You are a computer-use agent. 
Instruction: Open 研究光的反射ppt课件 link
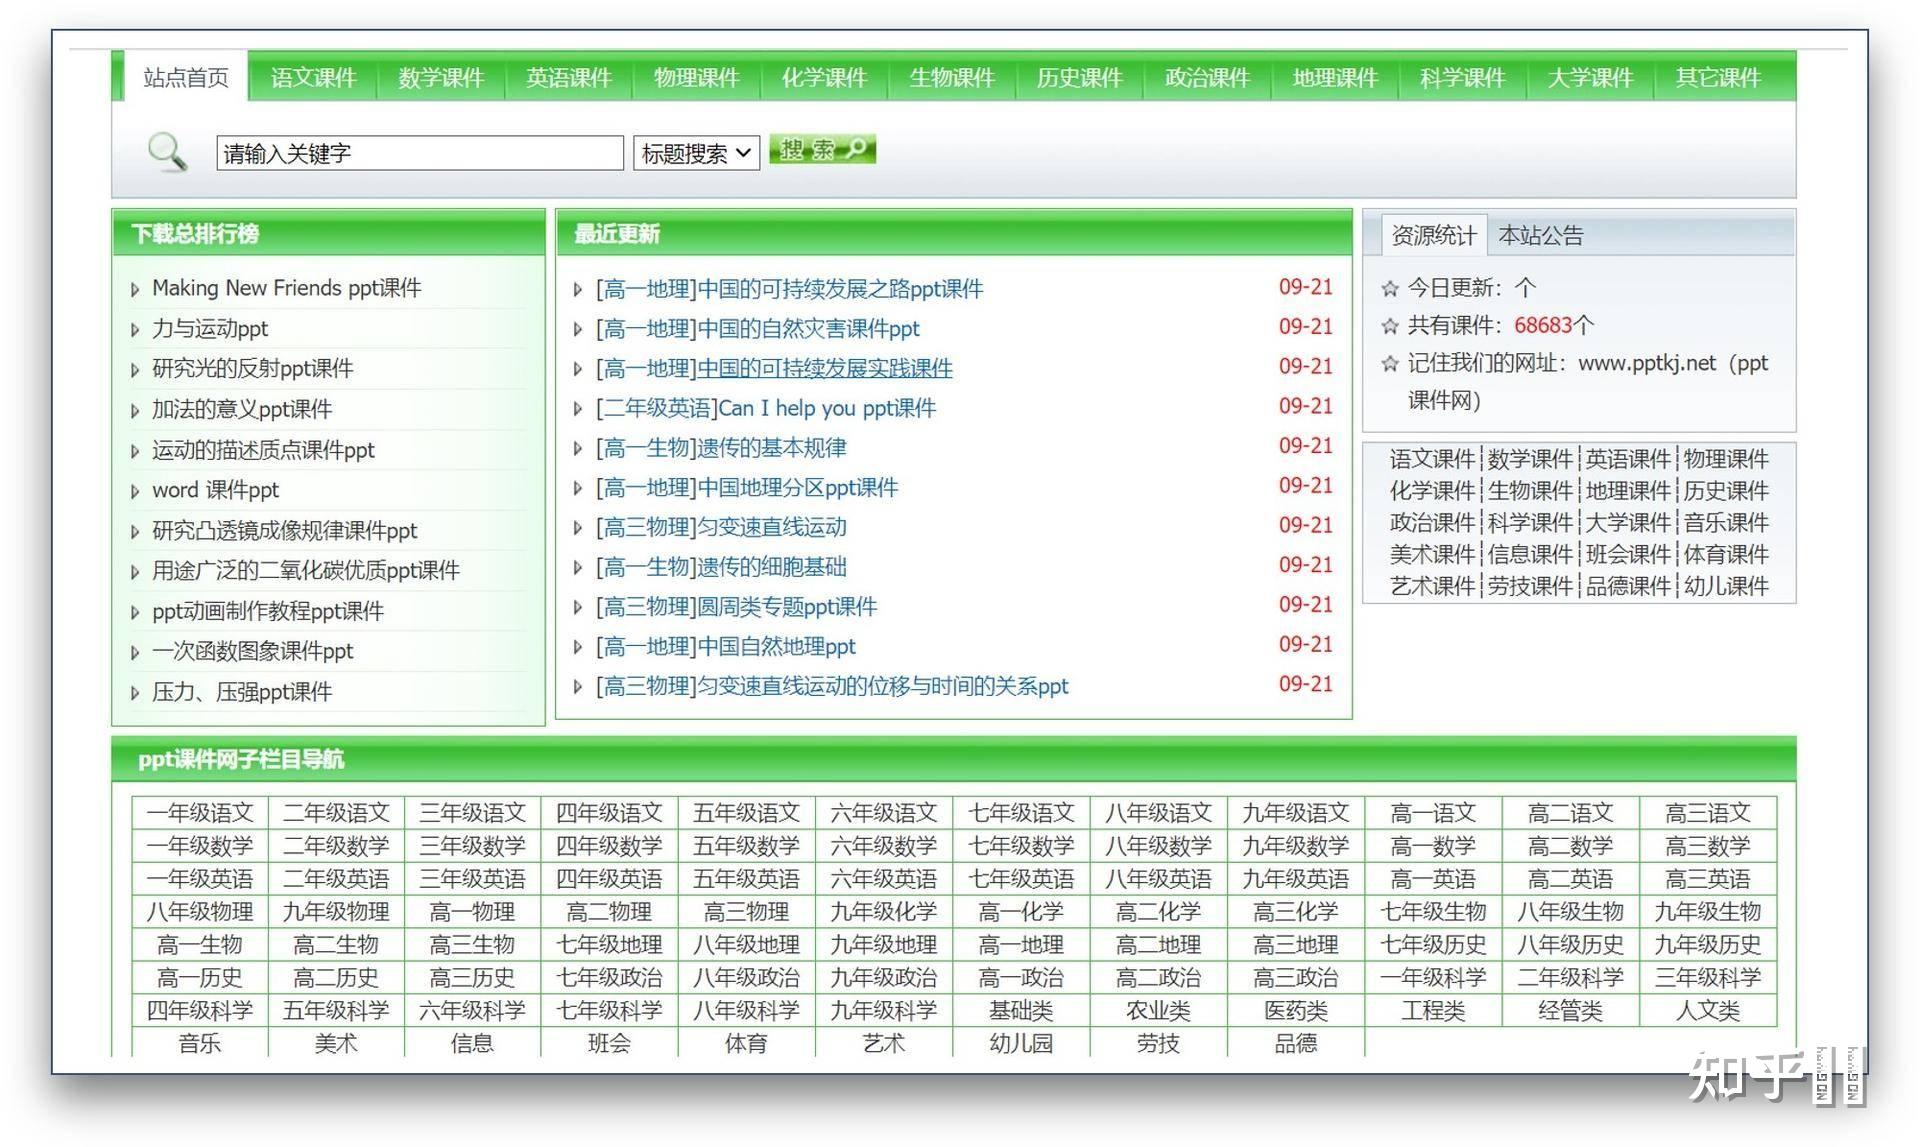pyautogui.click(x=252, y=368)
